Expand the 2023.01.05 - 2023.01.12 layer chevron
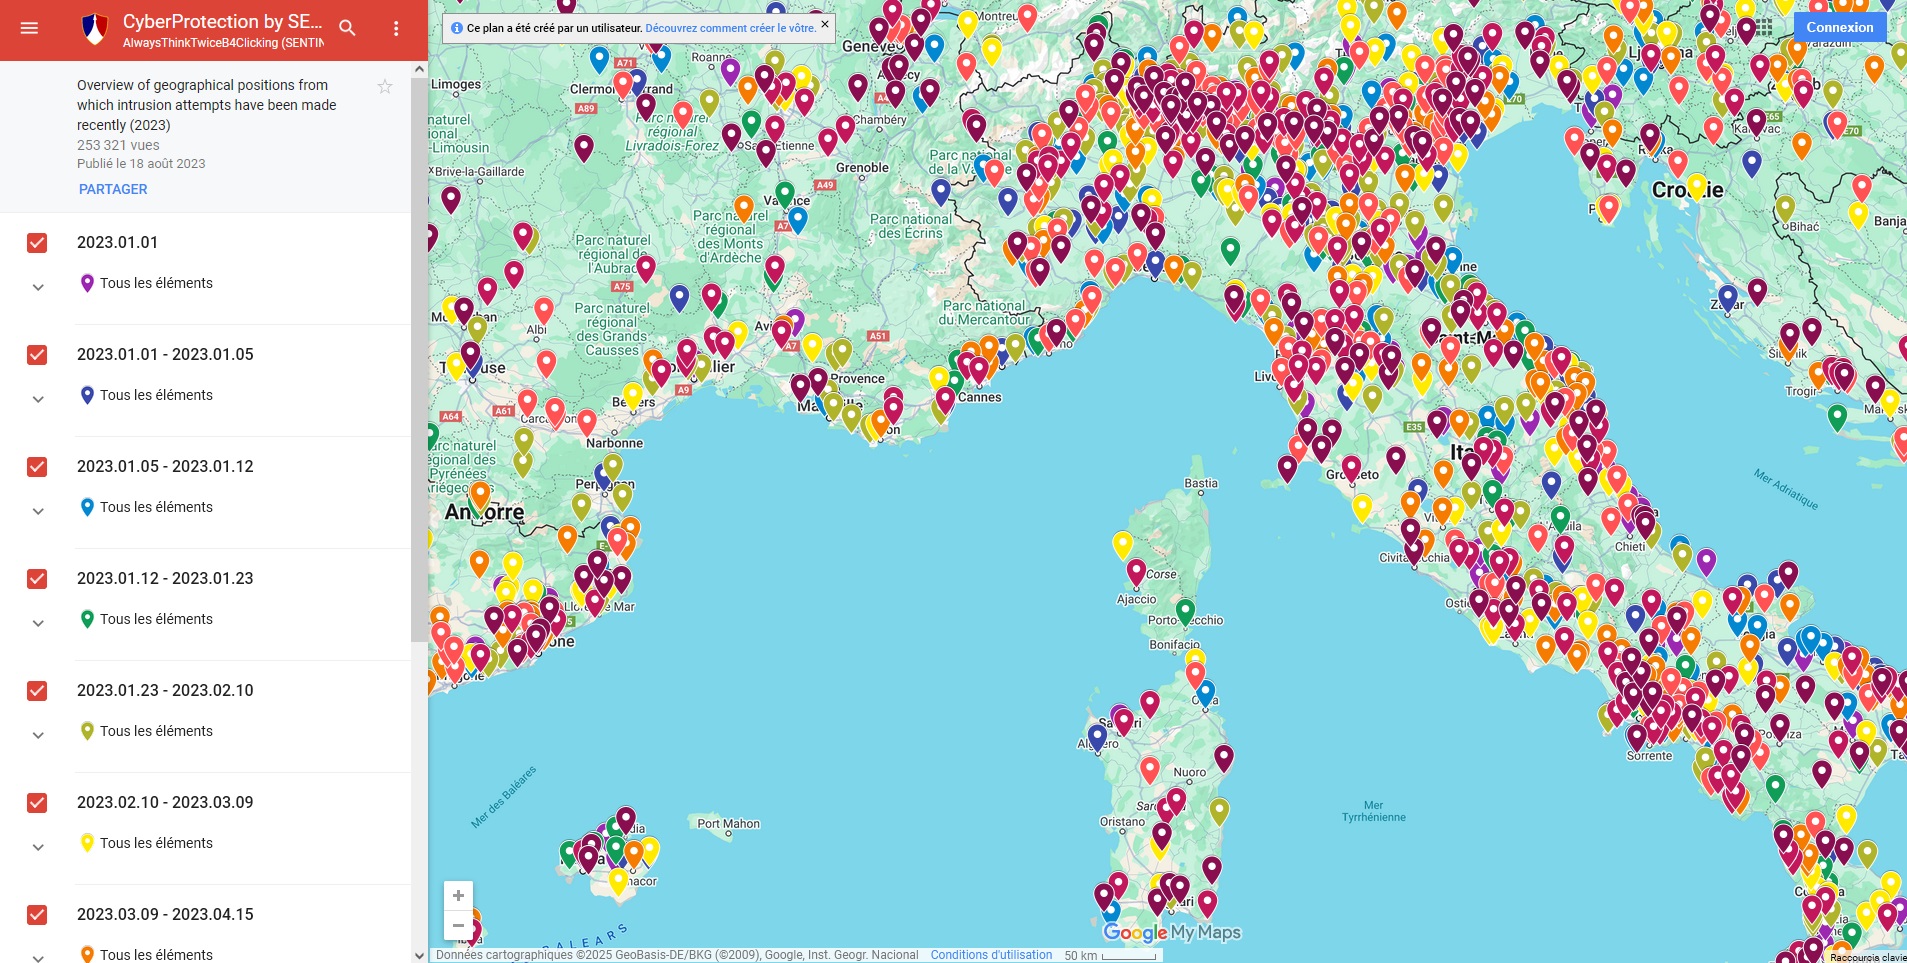The height and width of the screenshot is (963, 1907). click(x=38, y=511)
